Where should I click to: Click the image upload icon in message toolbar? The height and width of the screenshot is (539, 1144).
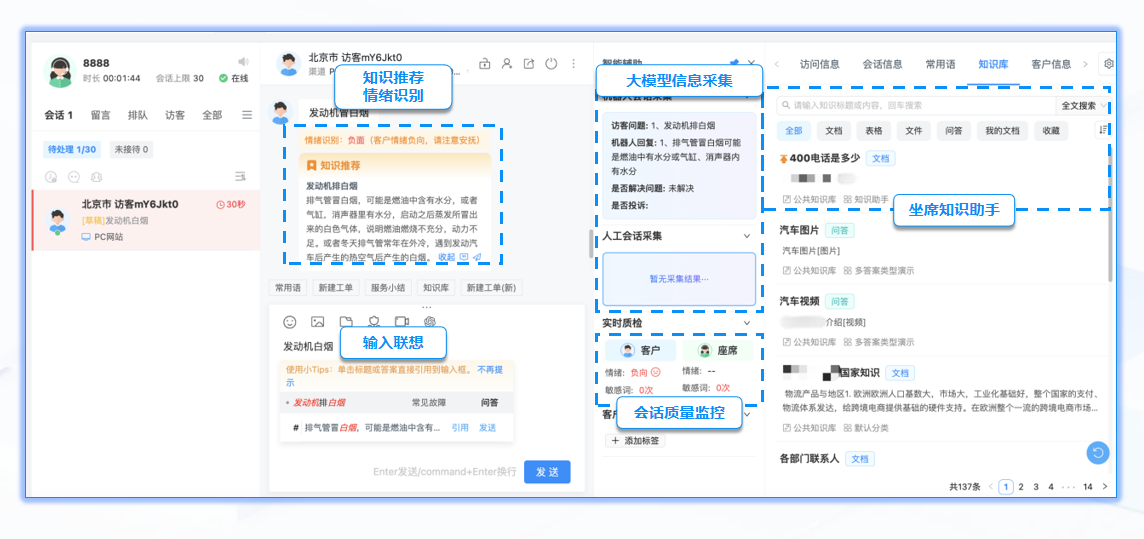(x=318, y=322)
